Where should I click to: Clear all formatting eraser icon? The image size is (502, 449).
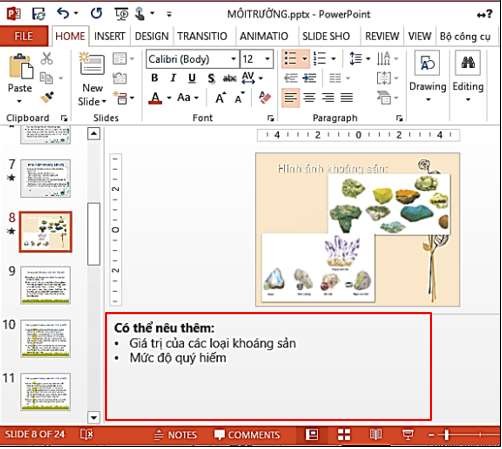pyautogui.click(x=265, y=97)
